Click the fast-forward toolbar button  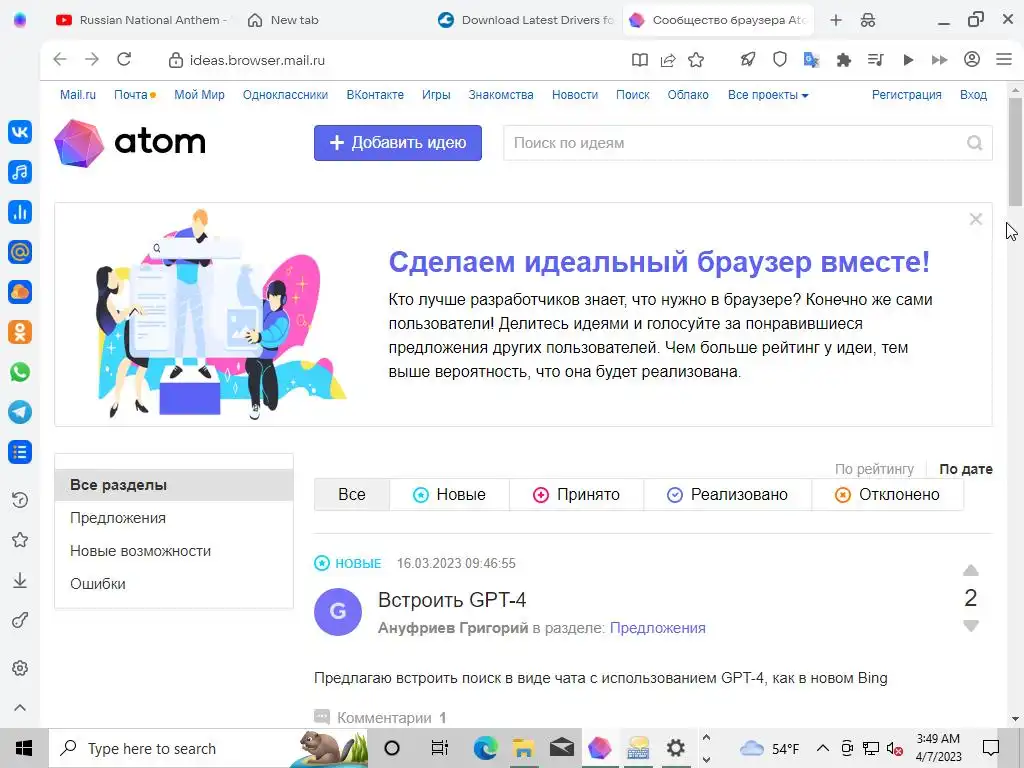940,60
